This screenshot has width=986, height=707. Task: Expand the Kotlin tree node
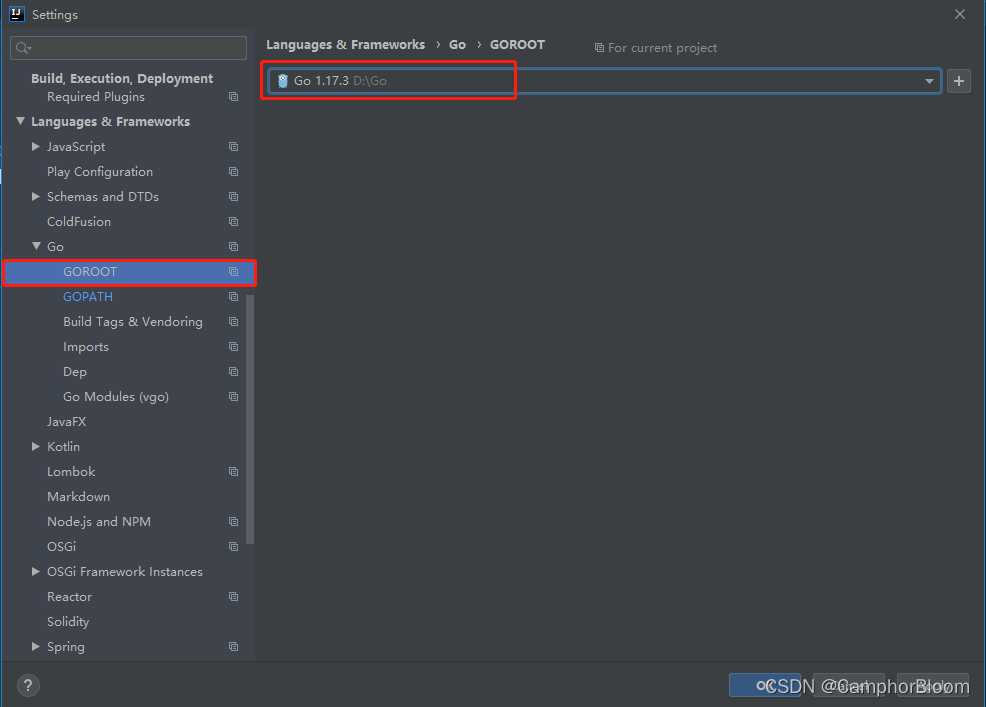pyautogui.click(x=36, y=446)
